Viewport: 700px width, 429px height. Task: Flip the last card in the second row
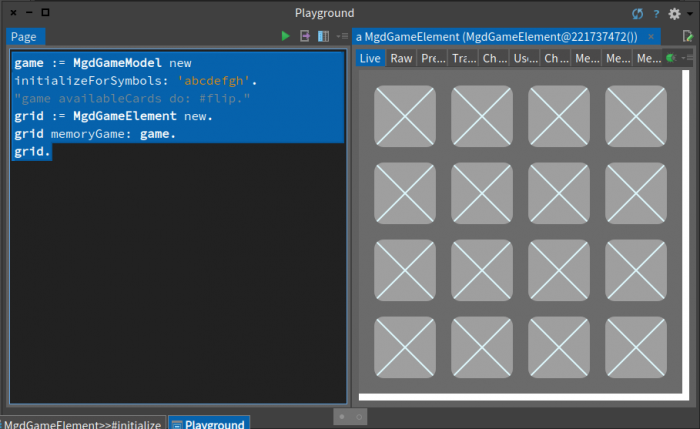636,193
